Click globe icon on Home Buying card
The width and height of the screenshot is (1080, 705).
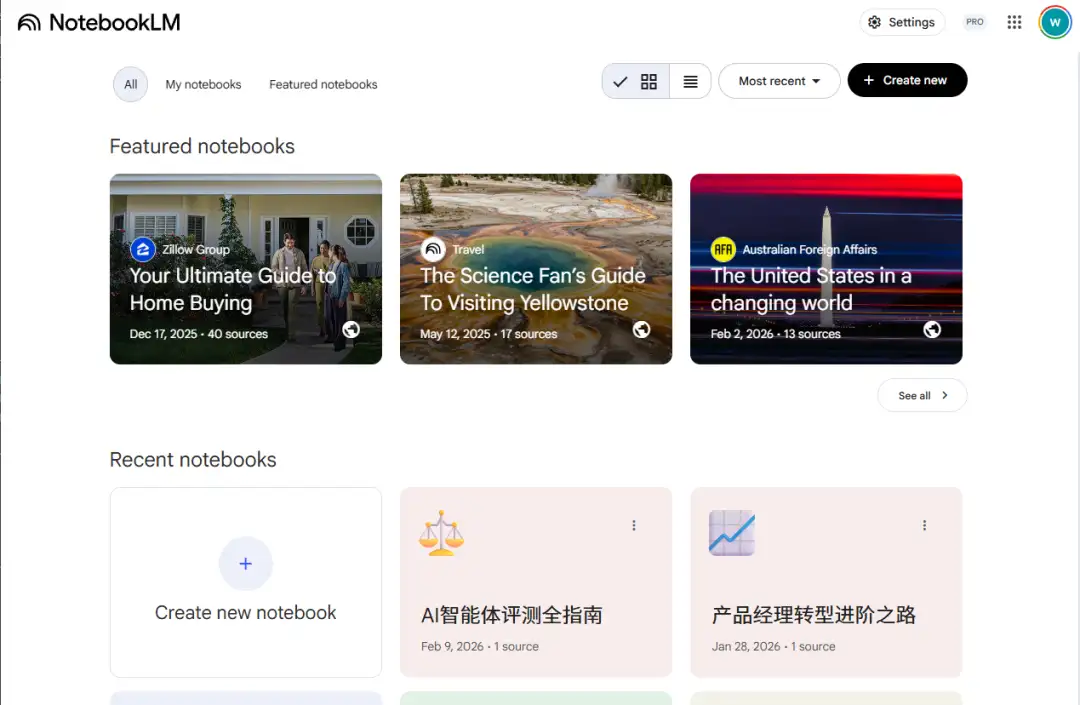[x=351, y=330]
